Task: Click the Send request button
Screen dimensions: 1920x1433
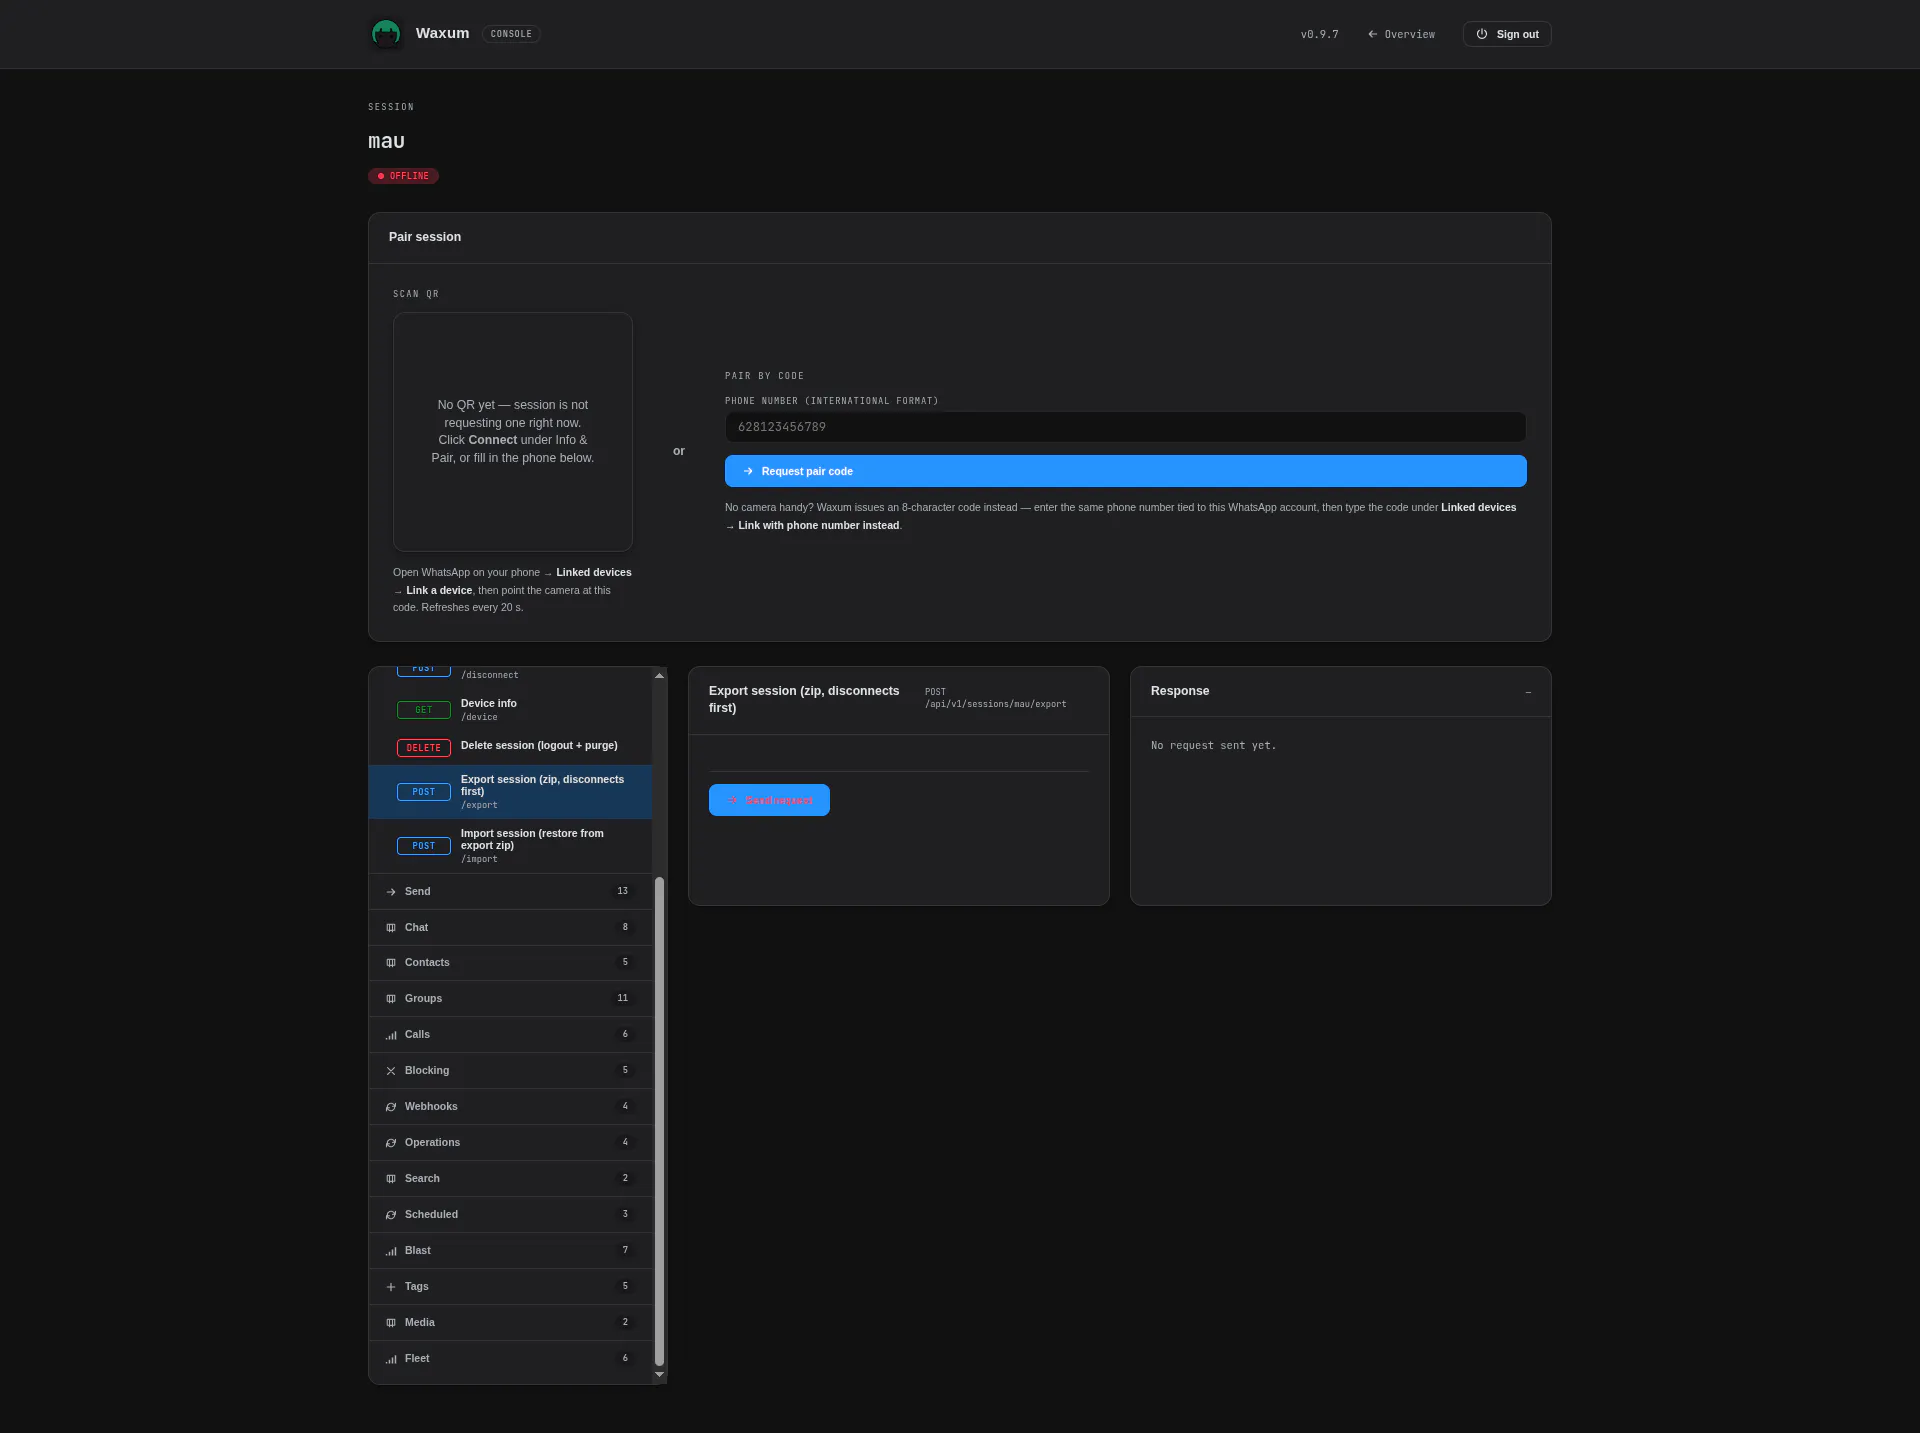Action: [x=769, y=800]
